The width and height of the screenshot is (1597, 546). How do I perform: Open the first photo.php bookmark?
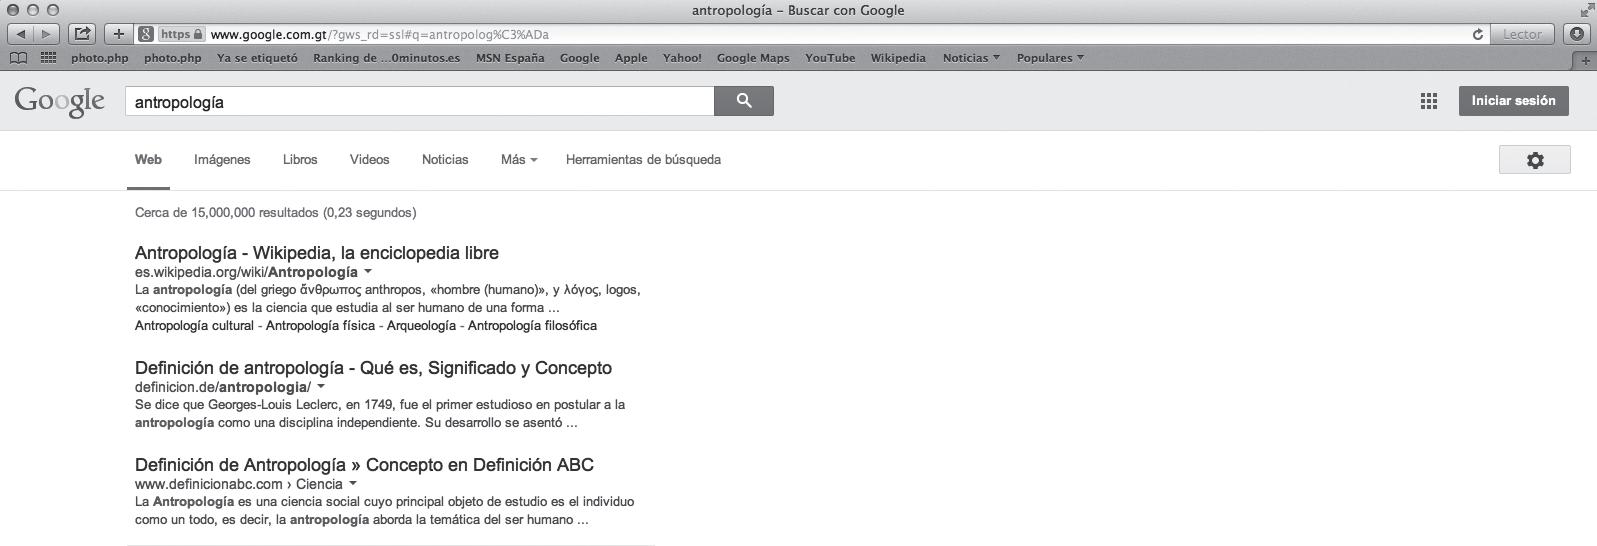click(x=100, y=58)
